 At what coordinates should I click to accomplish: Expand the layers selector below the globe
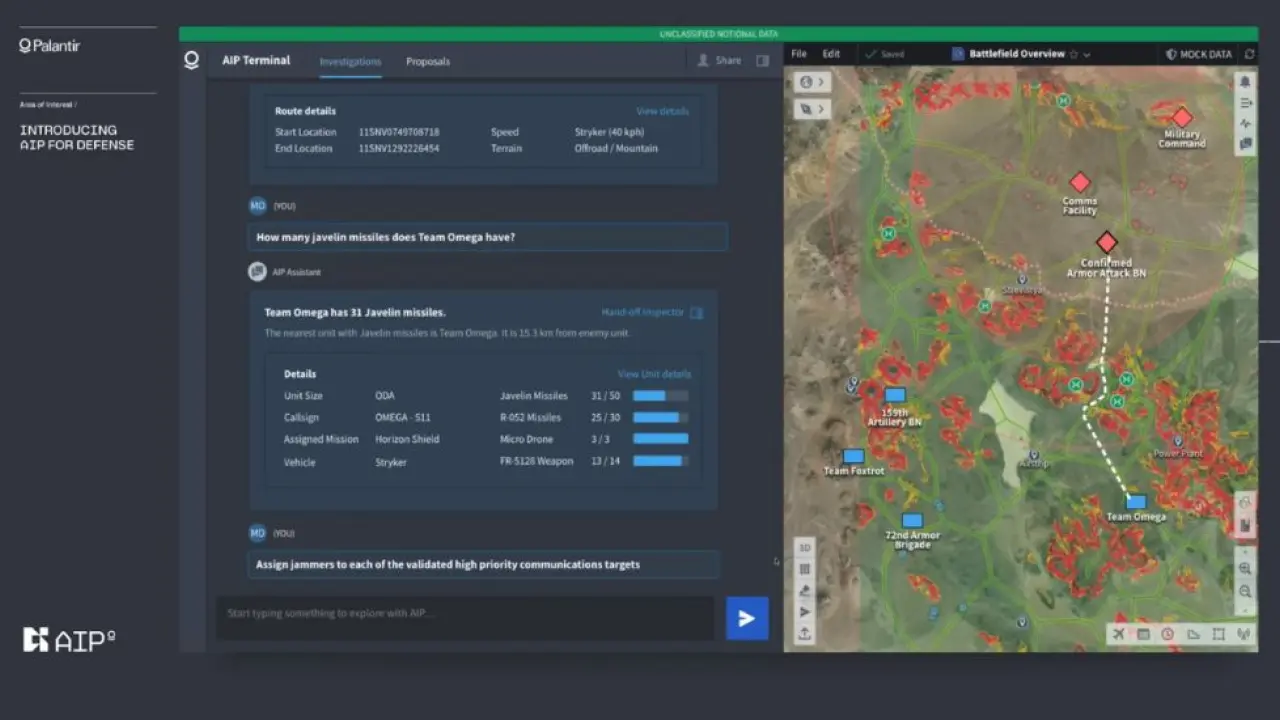coord(812,108)
